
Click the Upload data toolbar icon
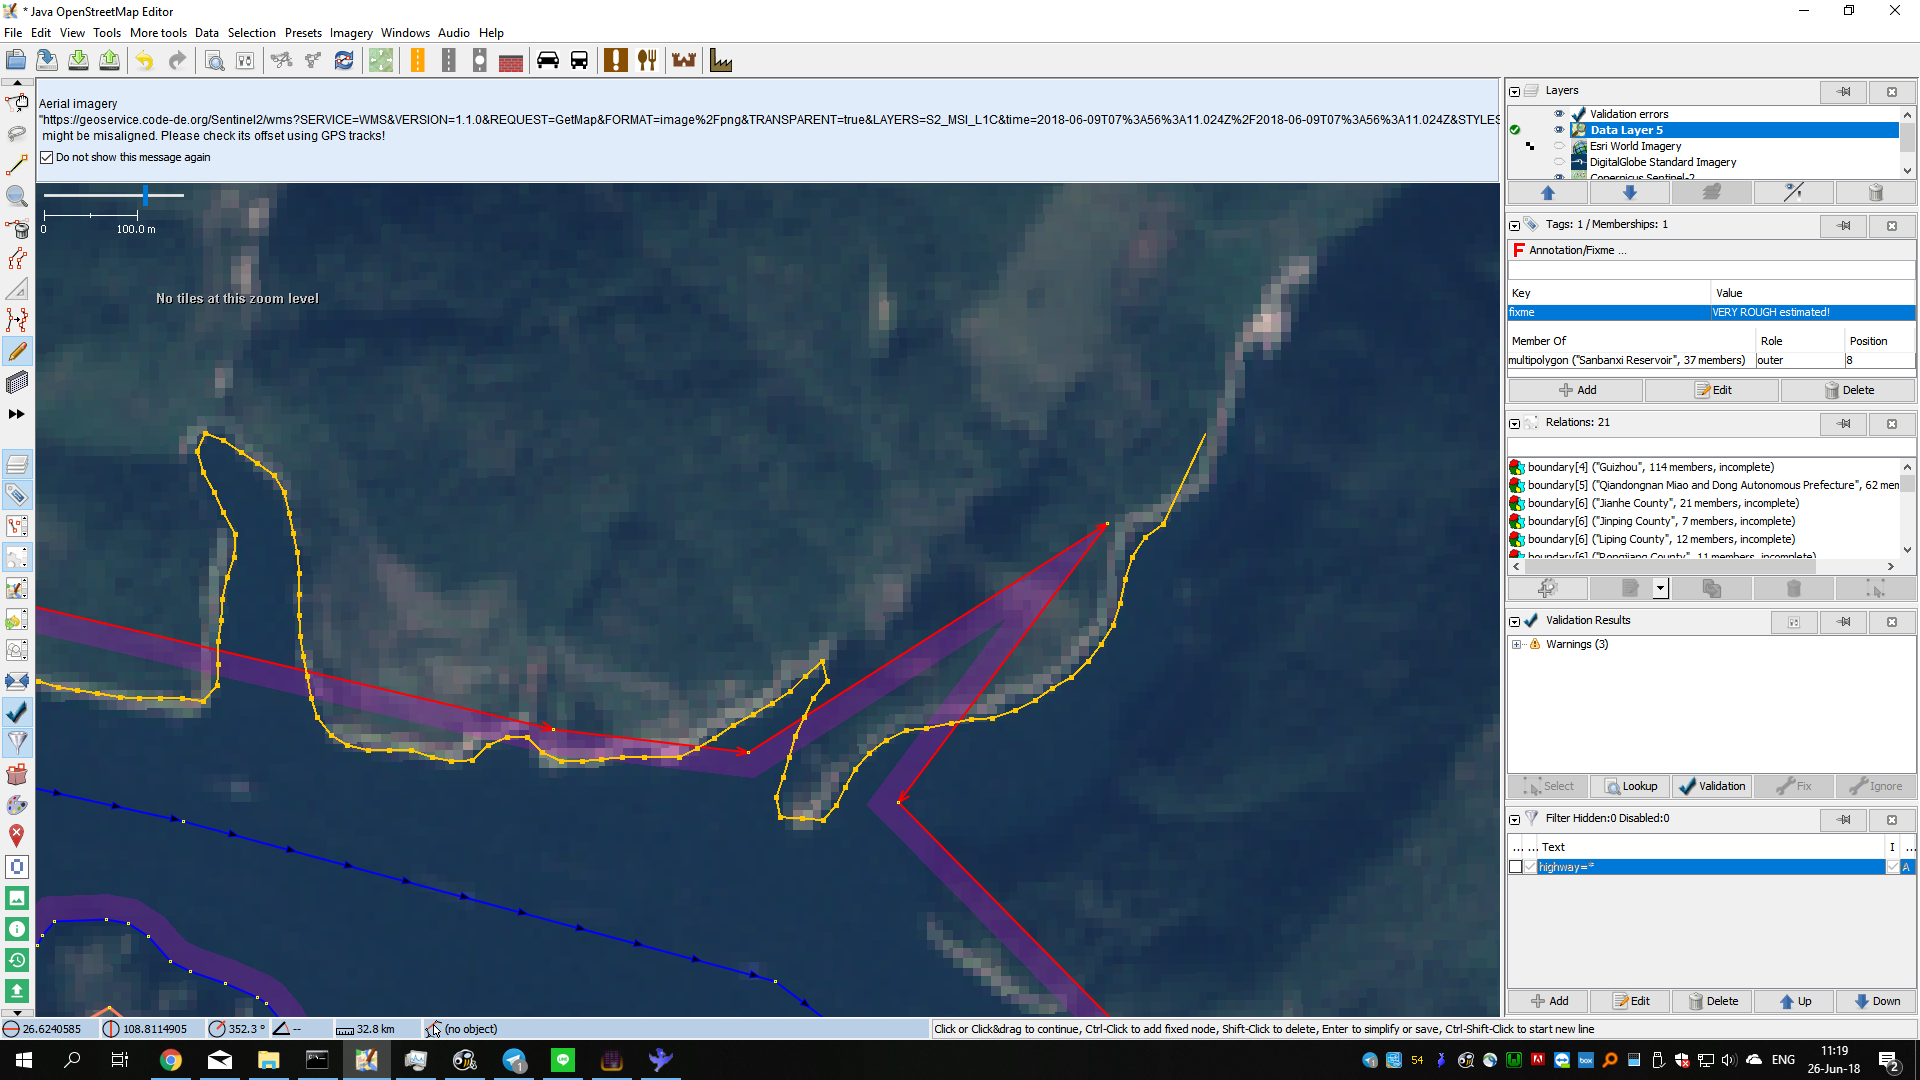tap(110, 61)
